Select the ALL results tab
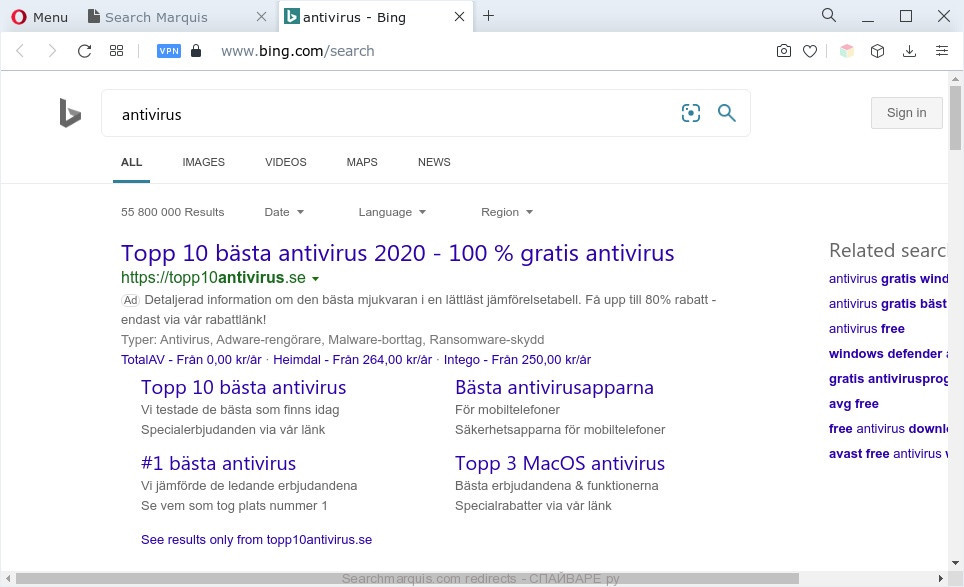 pyautogui.click(x=132, y=162)
